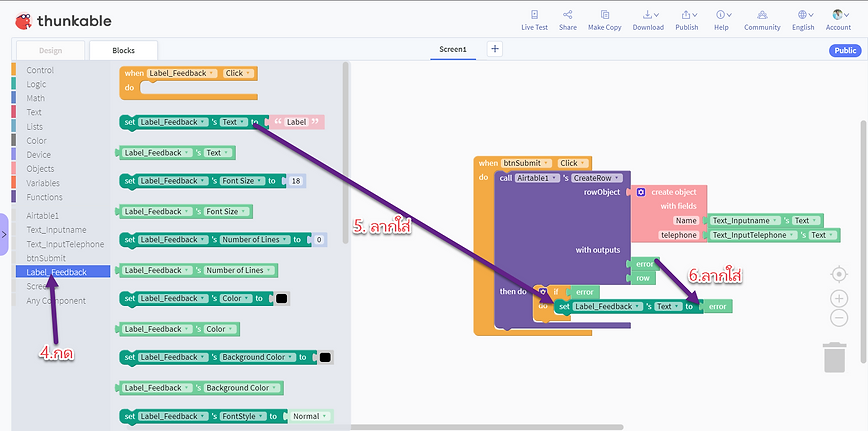Click the black Color swatch in set Color block
Screen dimensions: 868x431
(281, 299)
